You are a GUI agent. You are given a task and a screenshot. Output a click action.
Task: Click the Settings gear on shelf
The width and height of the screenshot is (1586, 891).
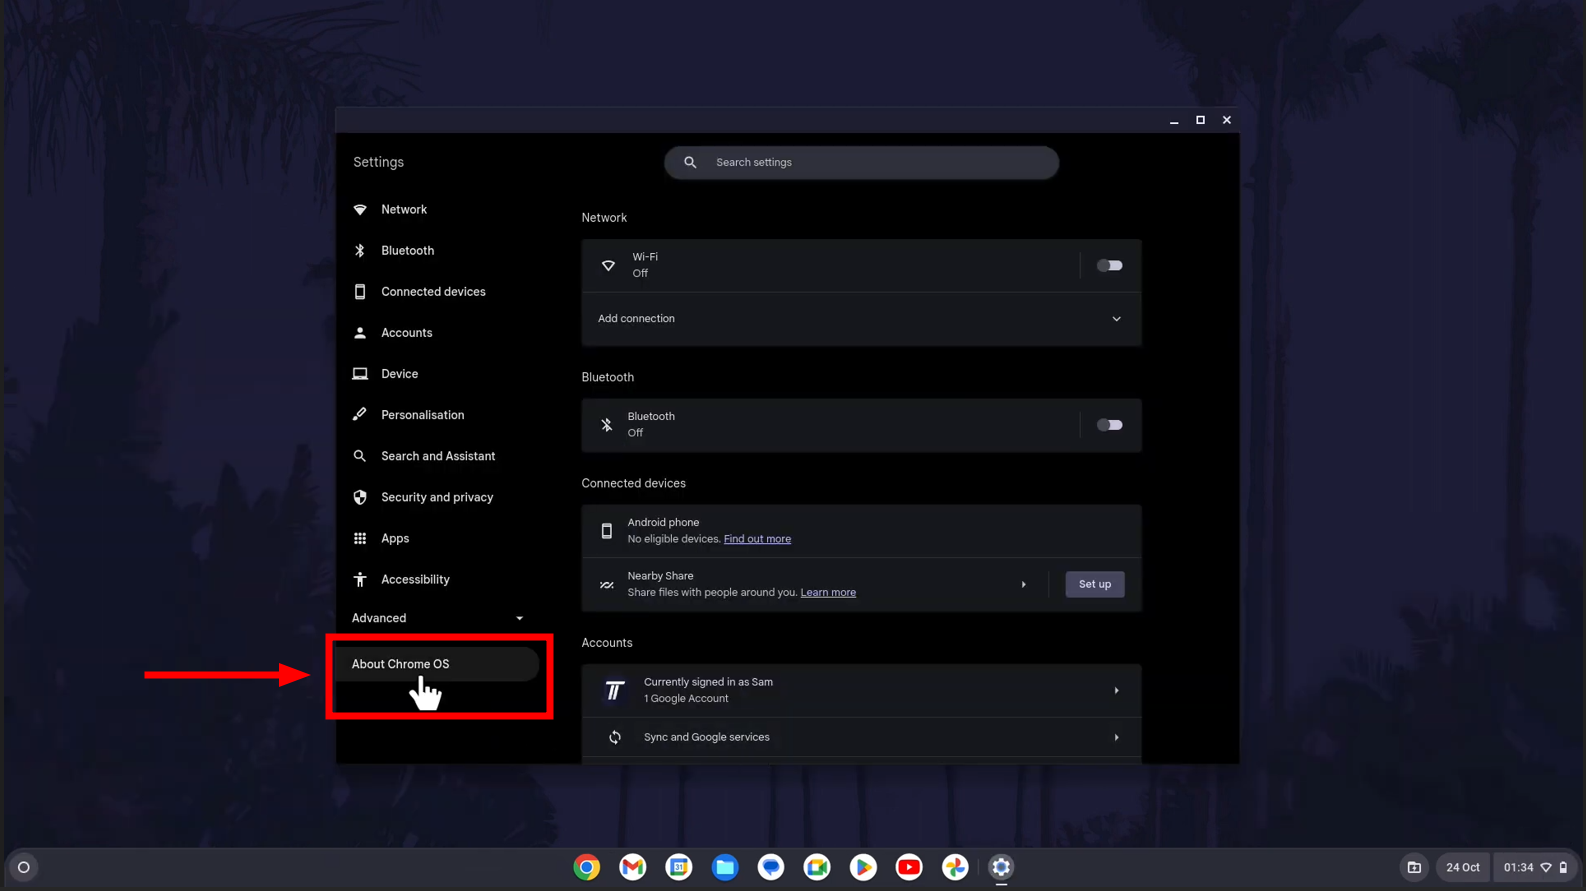(x=1001, y=867)
